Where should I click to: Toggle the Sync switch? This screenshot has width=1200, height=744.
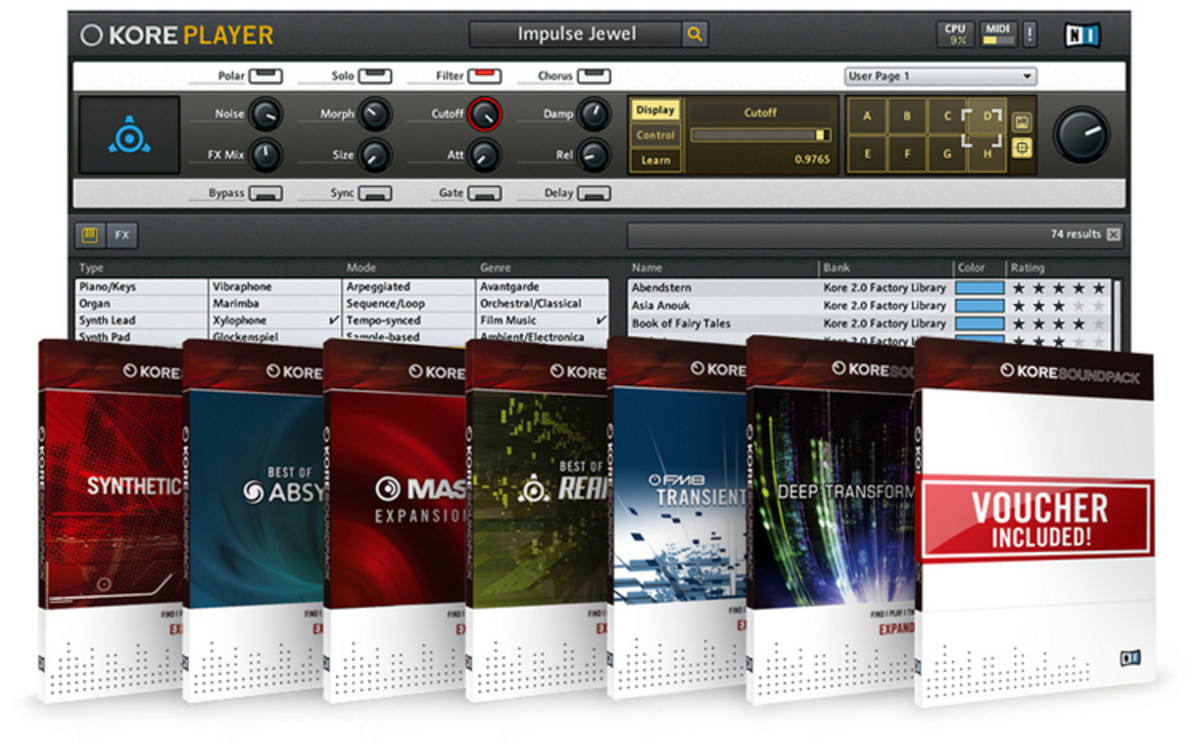pos(374,194)
